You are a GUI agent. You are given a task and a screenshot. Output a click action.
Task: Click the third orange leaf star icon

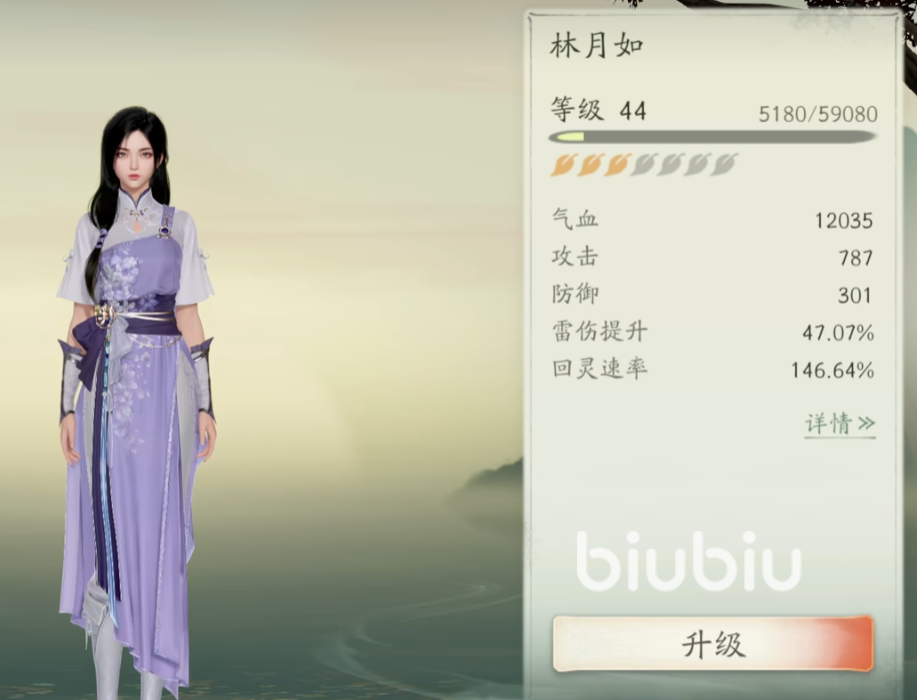(x=617, y=165)
